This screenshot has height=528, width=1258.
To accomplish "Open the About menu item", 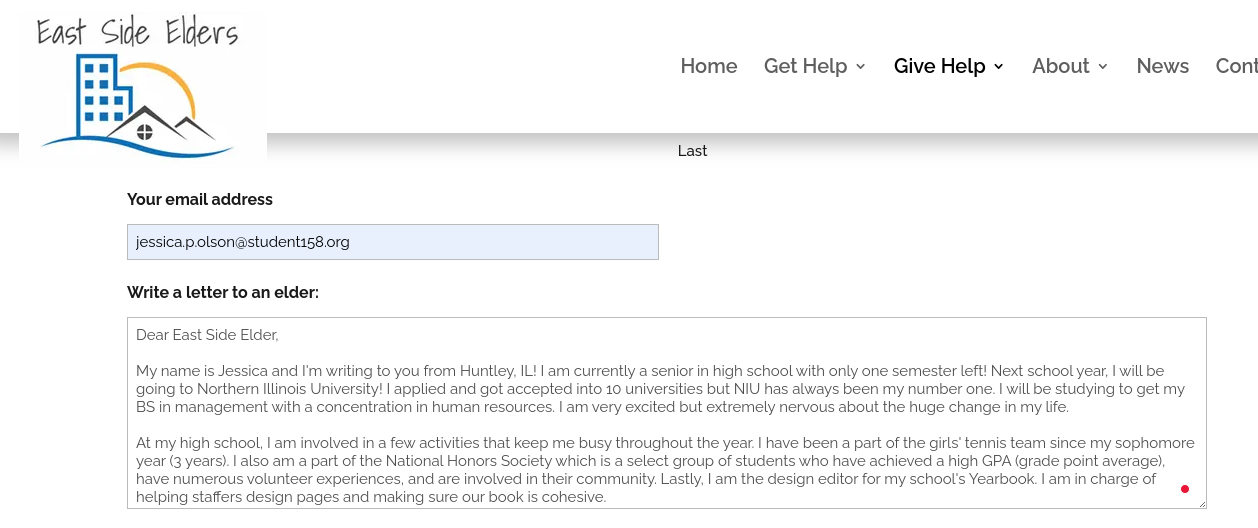I will click(1061, 66).
